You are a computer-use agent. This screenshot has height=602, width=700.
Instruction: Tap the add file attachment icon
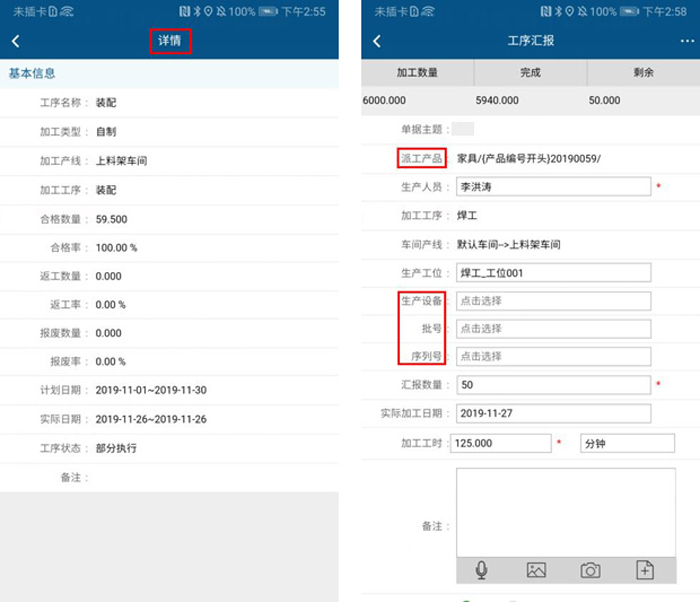coord(645,569)
